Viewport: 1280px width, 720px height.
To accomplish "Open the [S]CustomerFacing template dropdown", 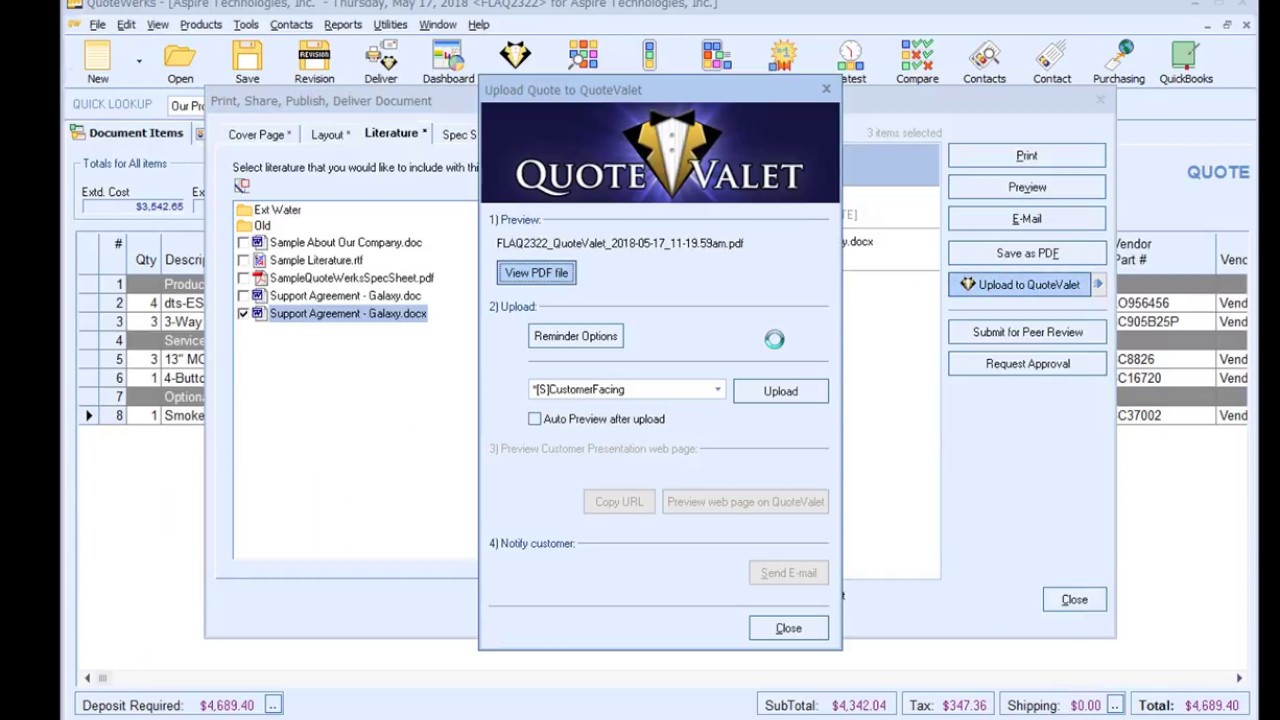I will 717,390.
